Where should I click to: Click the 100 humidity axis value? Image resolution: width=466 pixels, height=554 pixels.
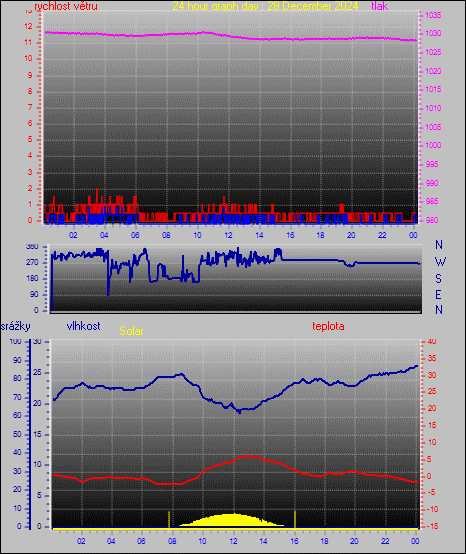click(x=16, y=341)
